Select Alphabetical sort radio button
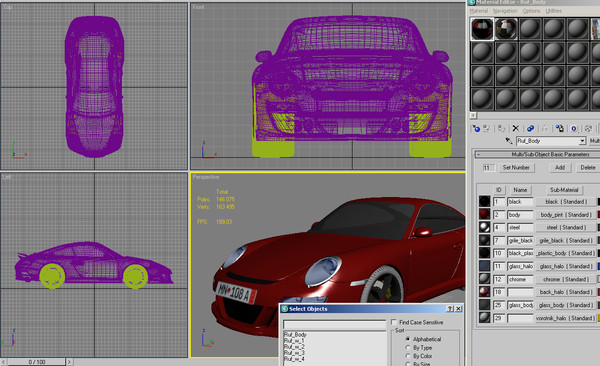This screenshot has width=600, height=366. click(408, 339)
